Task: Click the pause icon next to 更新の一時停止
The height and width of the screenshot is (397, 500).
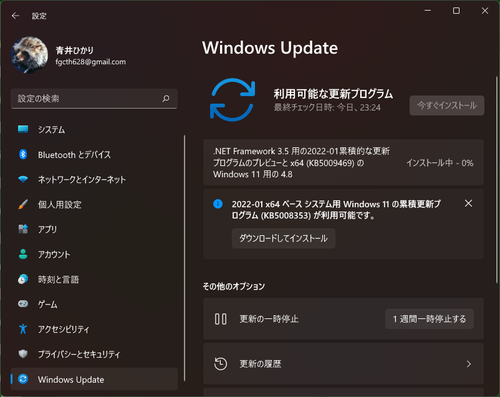Action: click(x=220, y=319)
